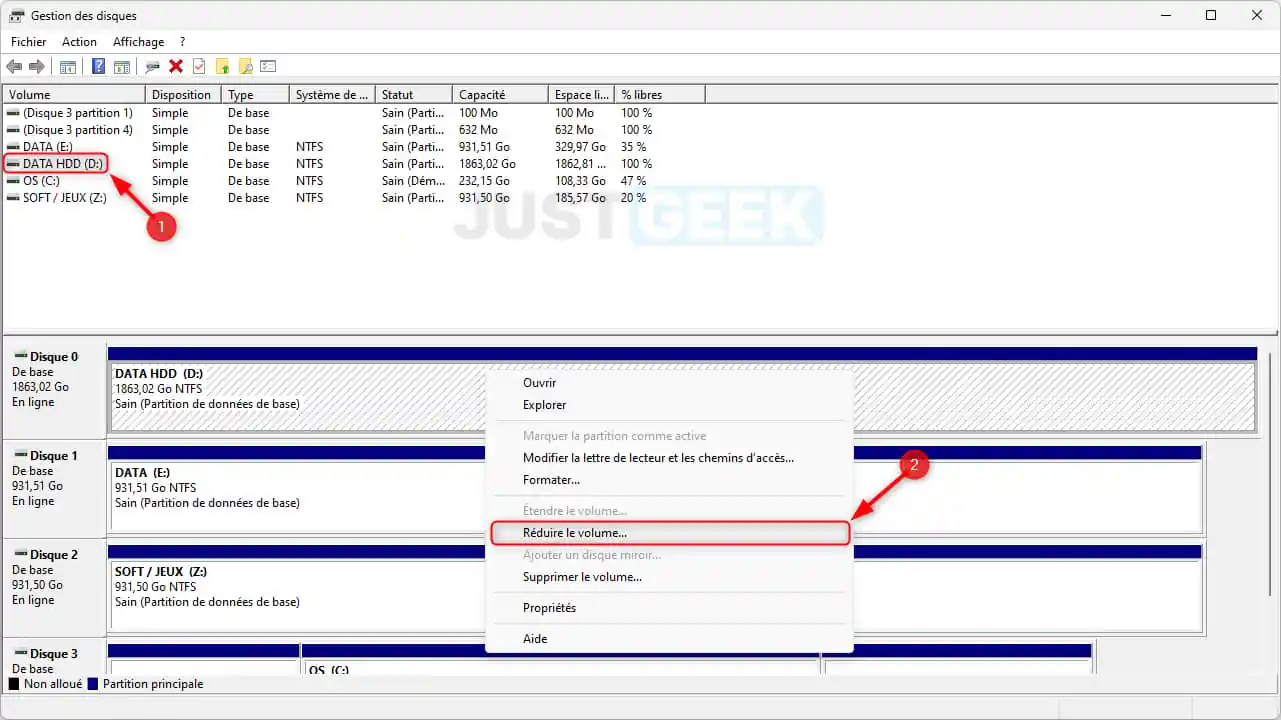Viewport: 1281px width, 720px height.
Task: Select the DATA HDD (D:) partition block
Action: 681,390
